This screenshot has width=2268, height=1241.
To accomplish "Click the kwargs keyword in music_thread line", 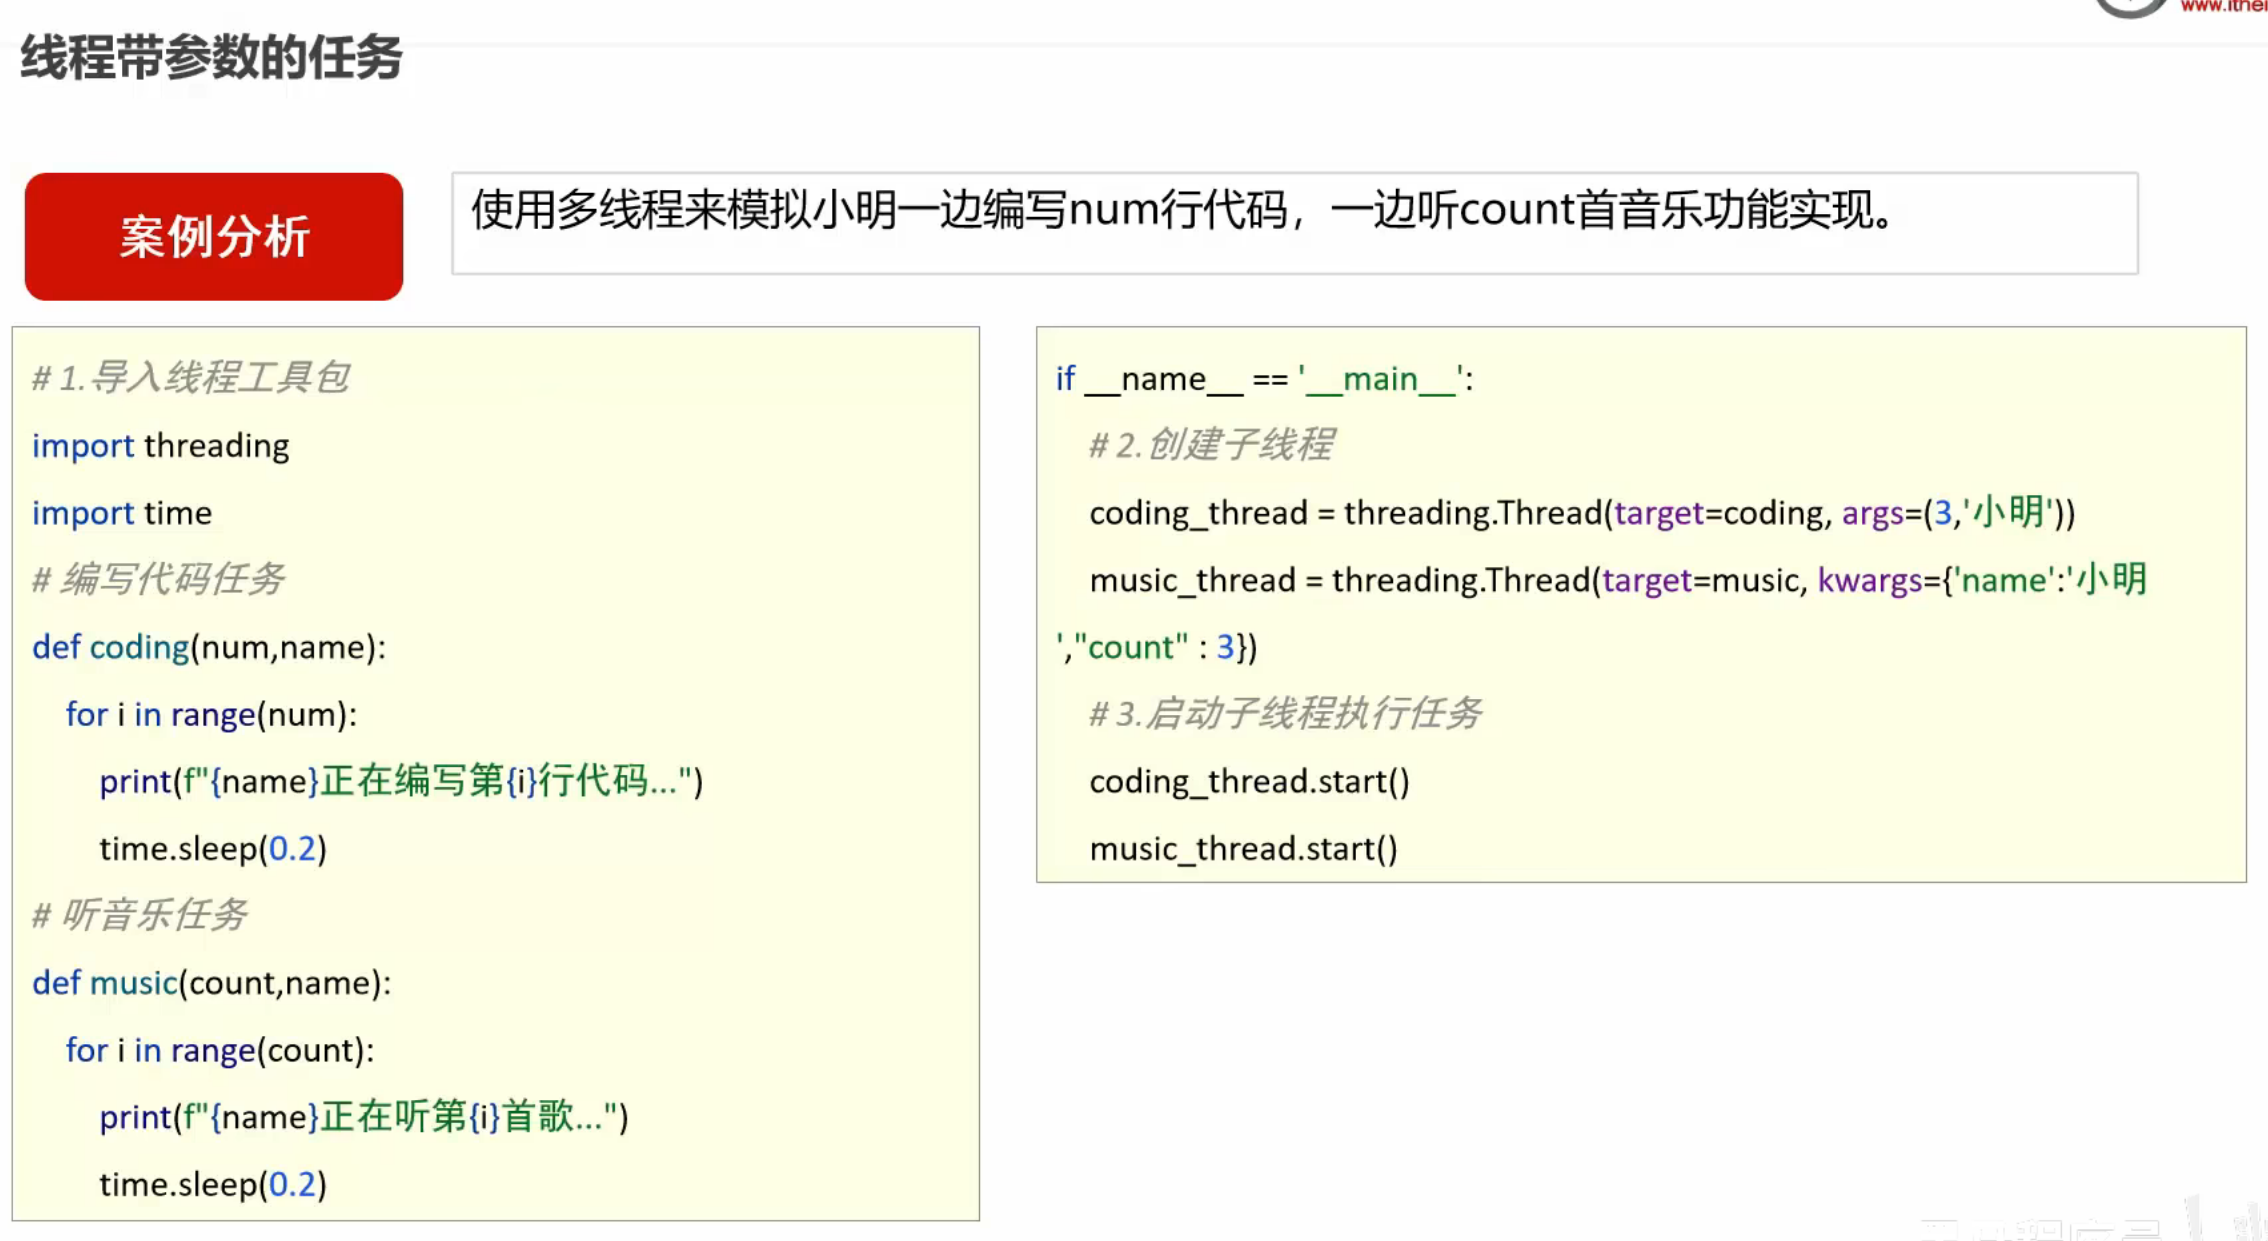I will [1869, 580].
